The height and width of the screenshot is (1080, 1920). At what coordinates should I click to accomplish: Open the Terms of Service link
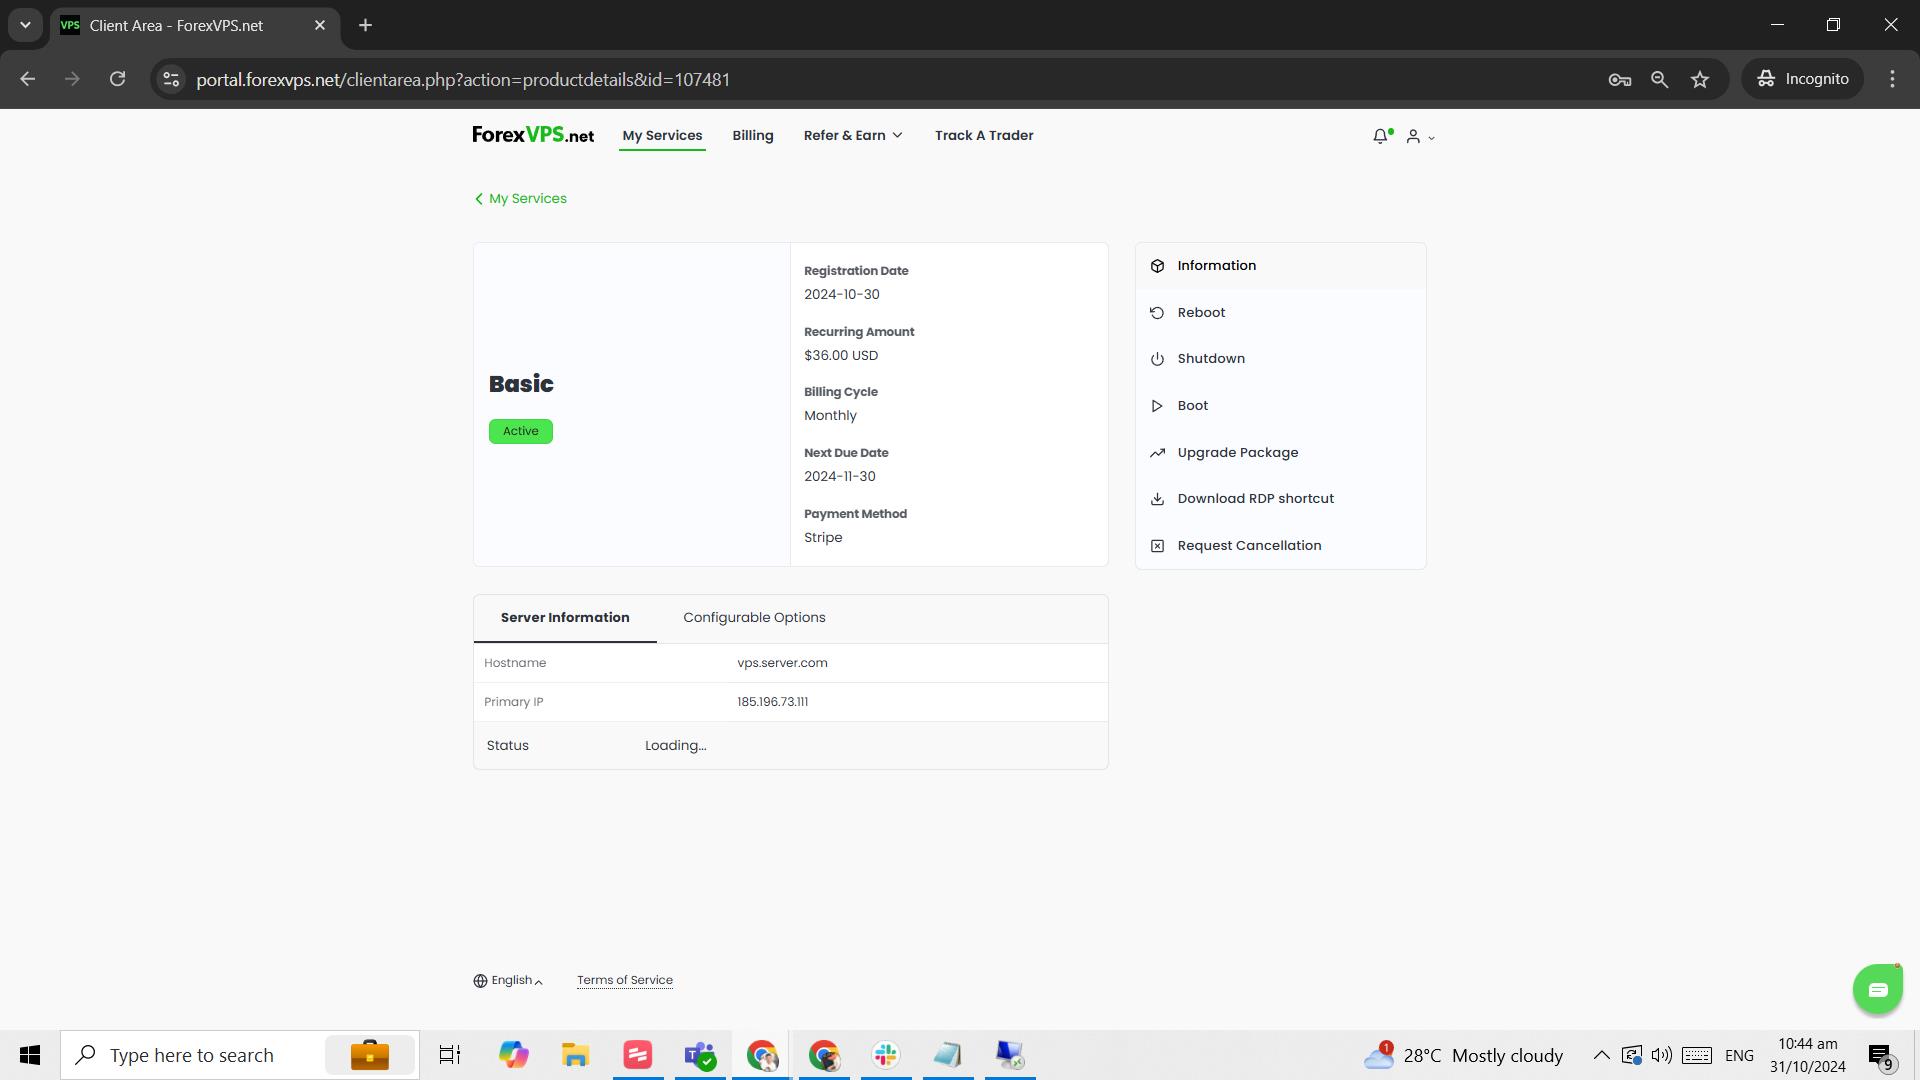click(625, 981)
